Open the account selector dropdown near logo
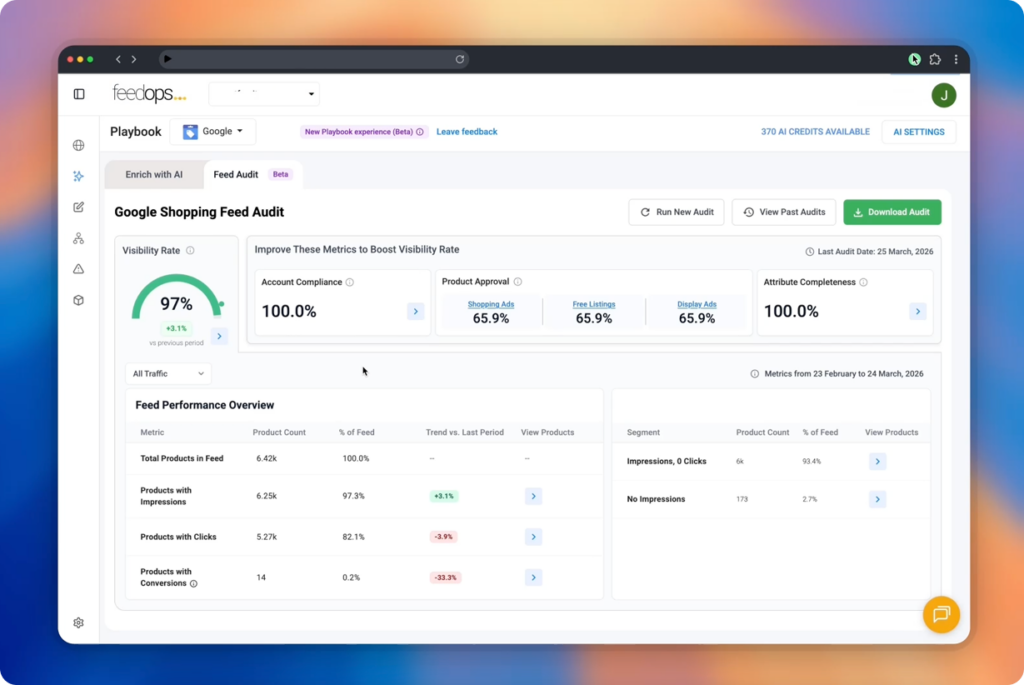Viewport: 1024px width, 685px height. coord(264,93)
